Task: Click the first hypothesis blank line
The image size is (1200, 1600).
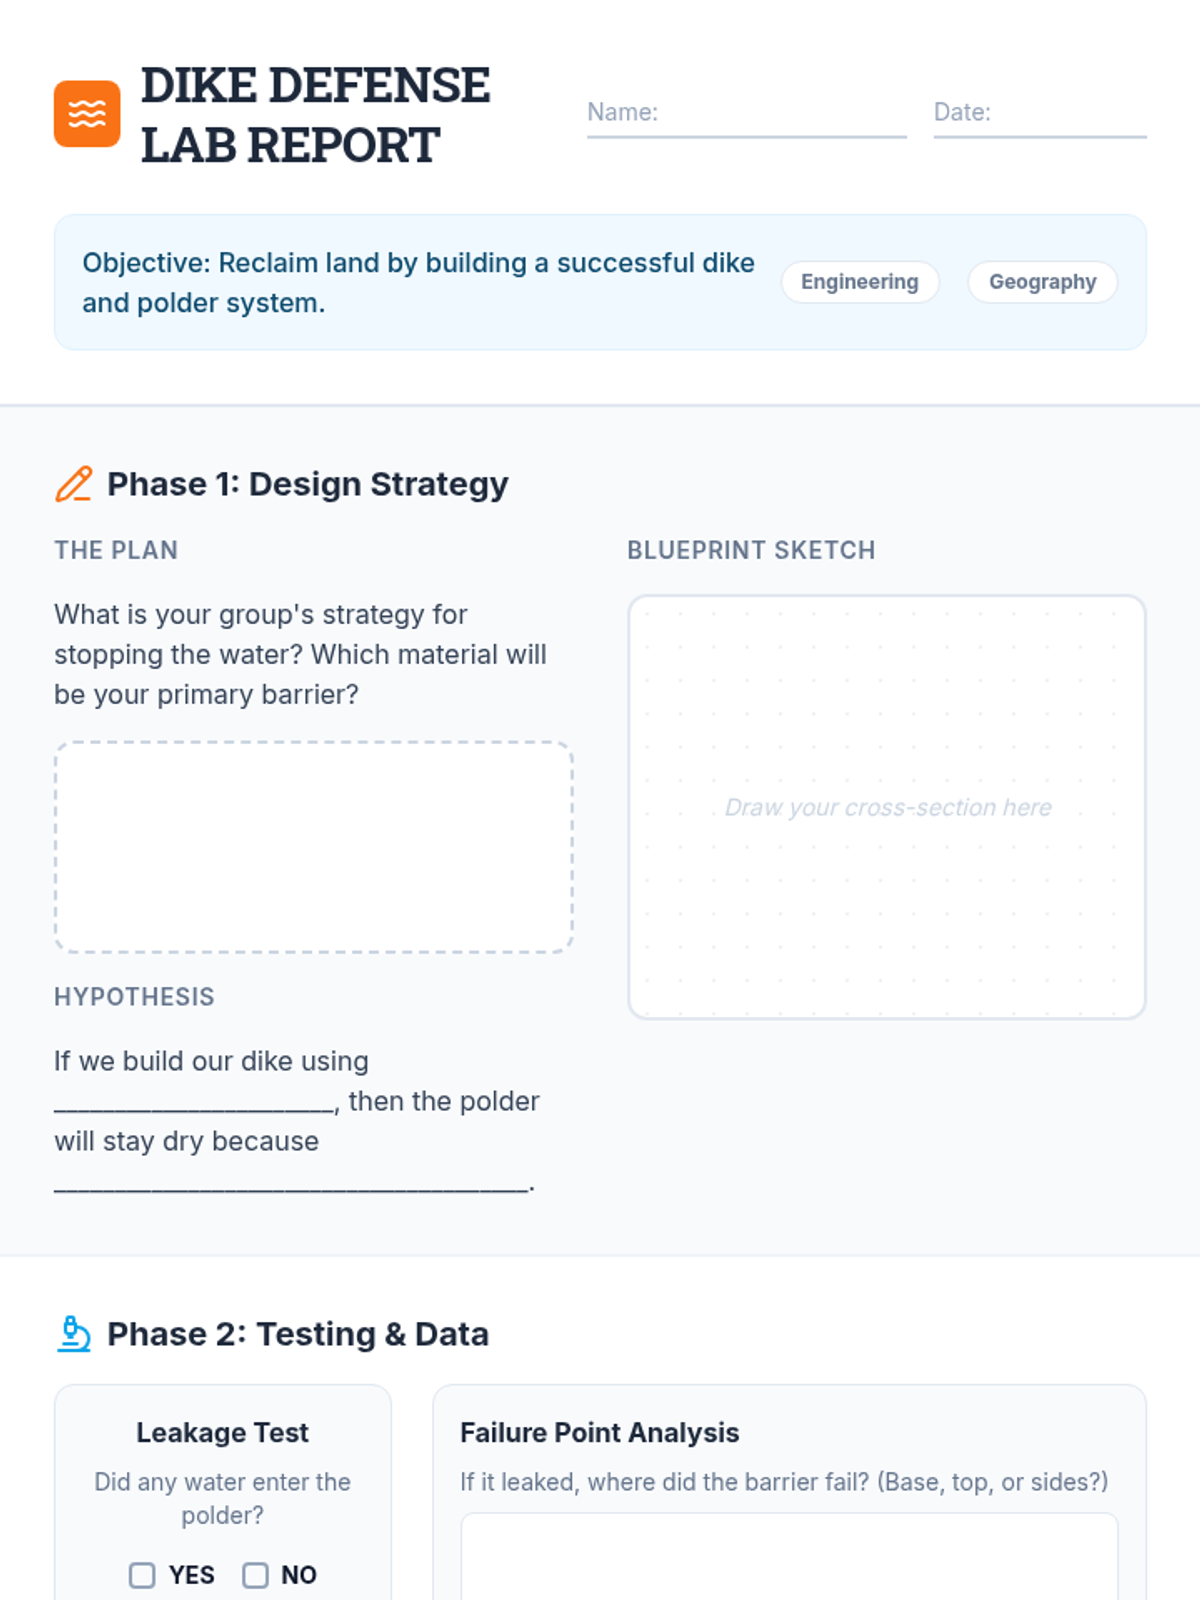Action: tap(194, 1103)
